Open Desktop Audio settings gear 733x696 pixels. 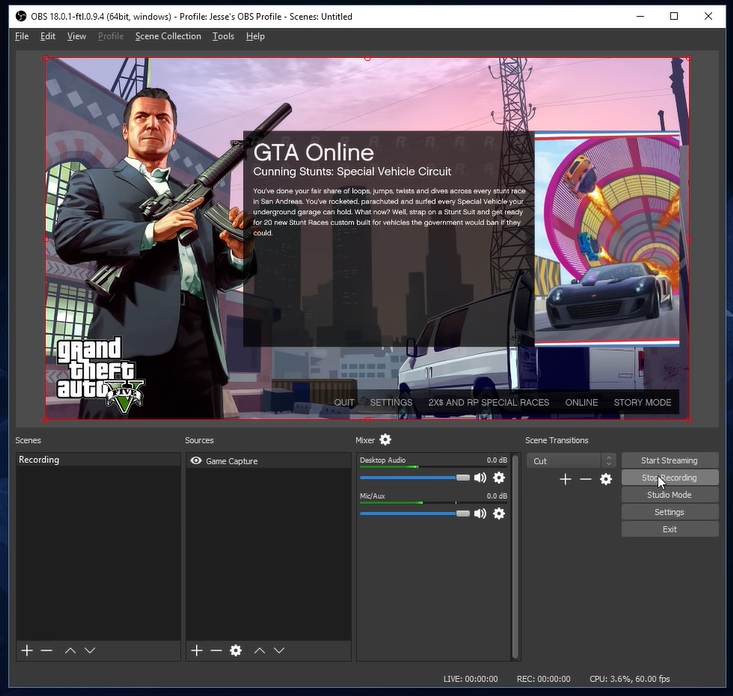499,478
